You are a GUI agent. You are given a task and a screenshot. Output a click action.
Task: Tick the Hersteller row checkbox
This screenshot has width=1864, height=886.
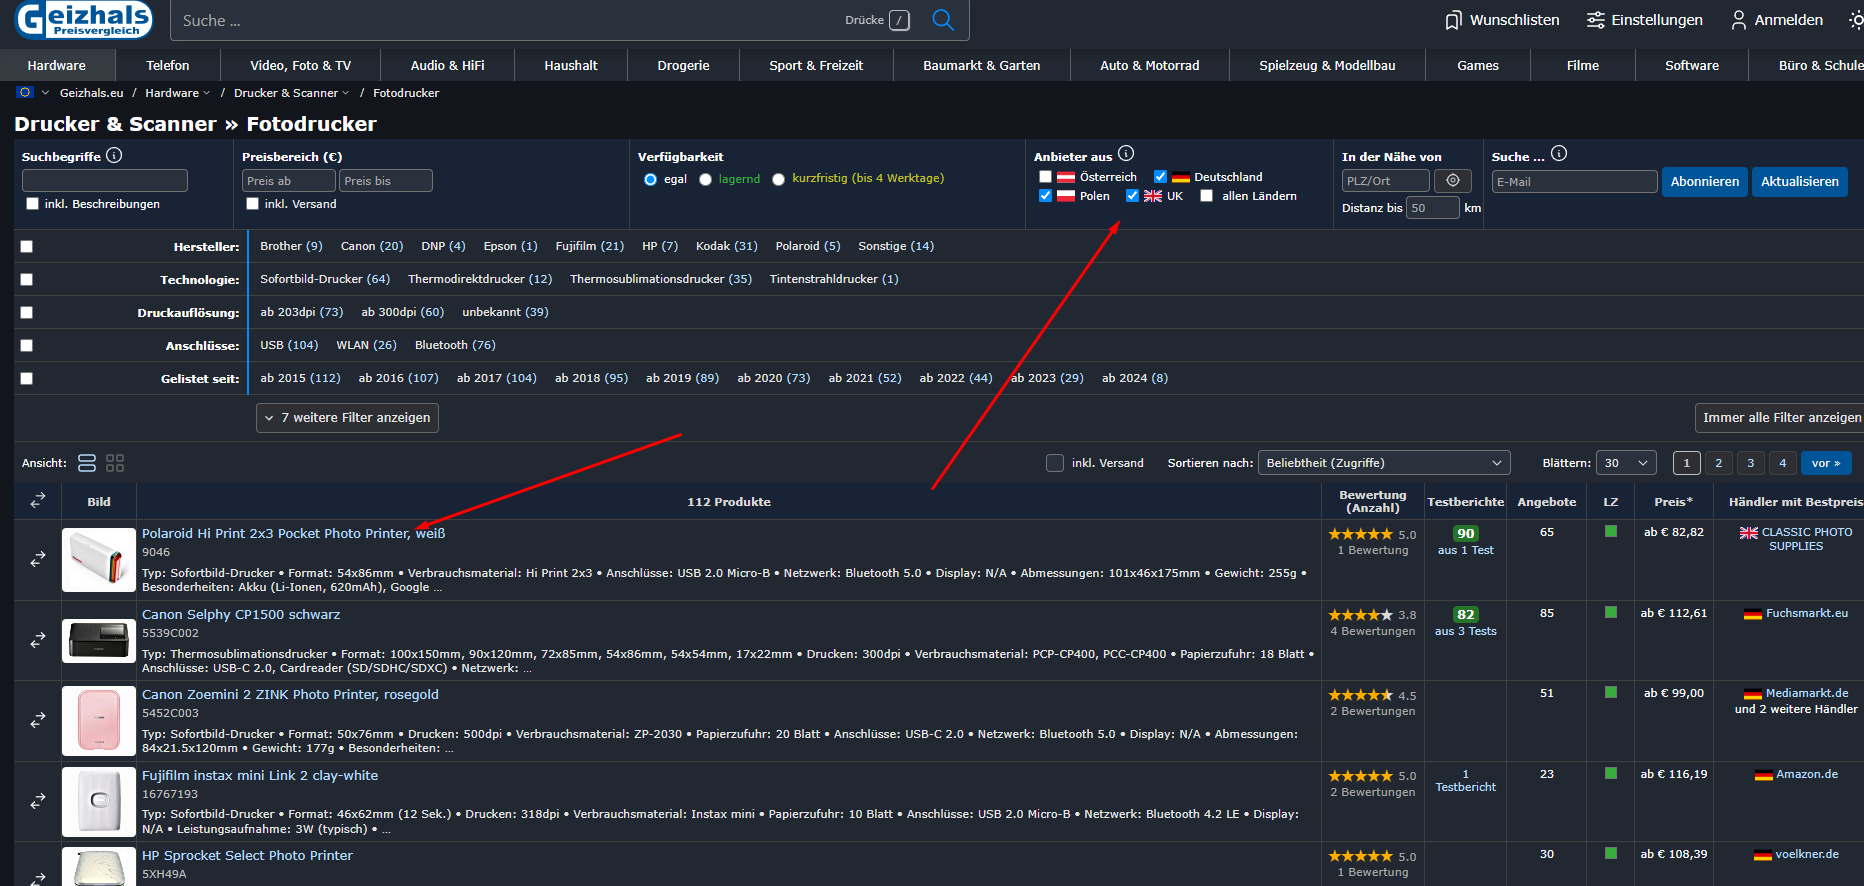[x=27, y=247]
